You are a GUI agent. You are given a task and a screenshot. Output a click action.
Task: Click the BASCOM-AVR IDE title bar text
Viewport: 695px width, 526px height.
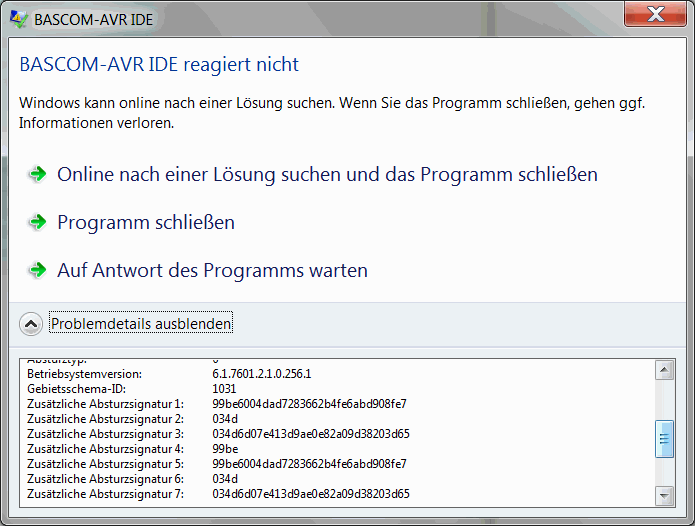point(94,20)
